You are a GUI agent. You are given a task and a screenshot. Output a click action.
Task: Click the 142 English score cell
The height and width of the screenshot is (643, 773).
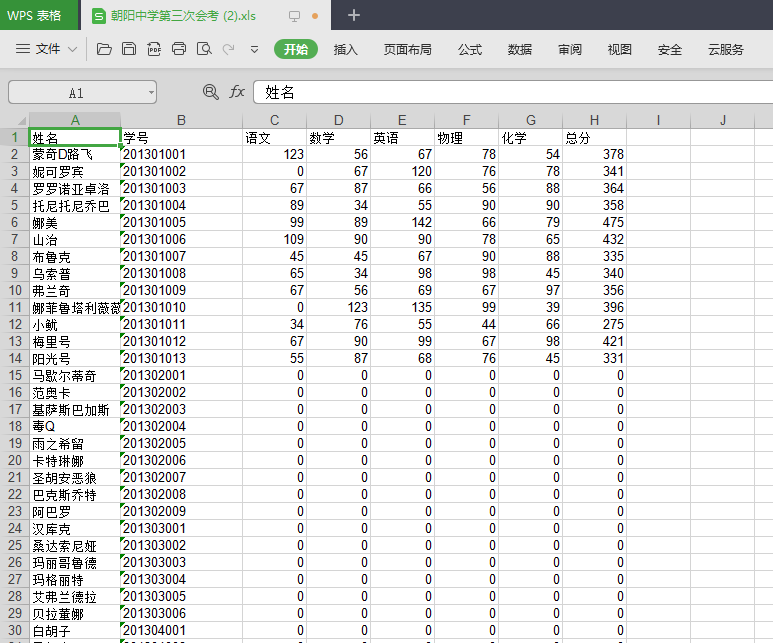point(402,222)
